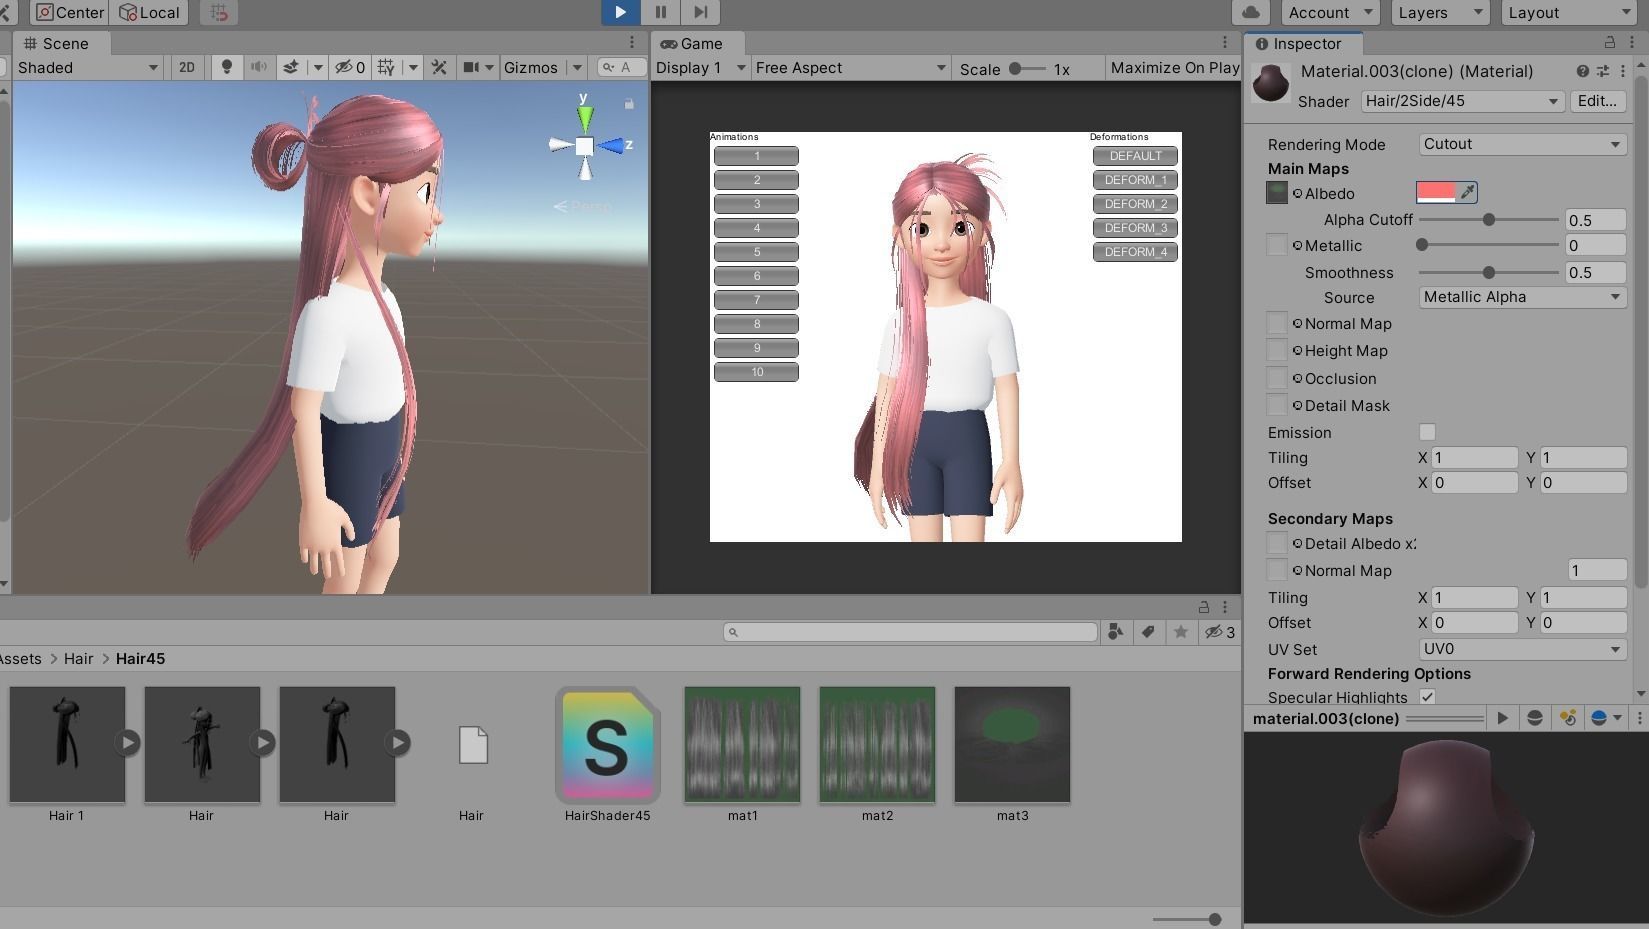Open the Source Metallic Alpha dropdown
This screenshot has width=1649, height=929.
coord(1522,297)
